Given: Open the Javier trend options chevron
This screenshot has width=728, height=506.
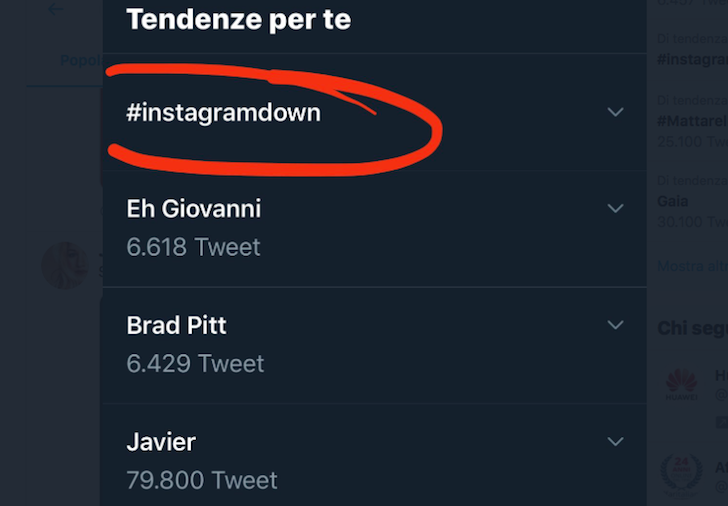Looking at the screenshot, I should click(615, 441).
